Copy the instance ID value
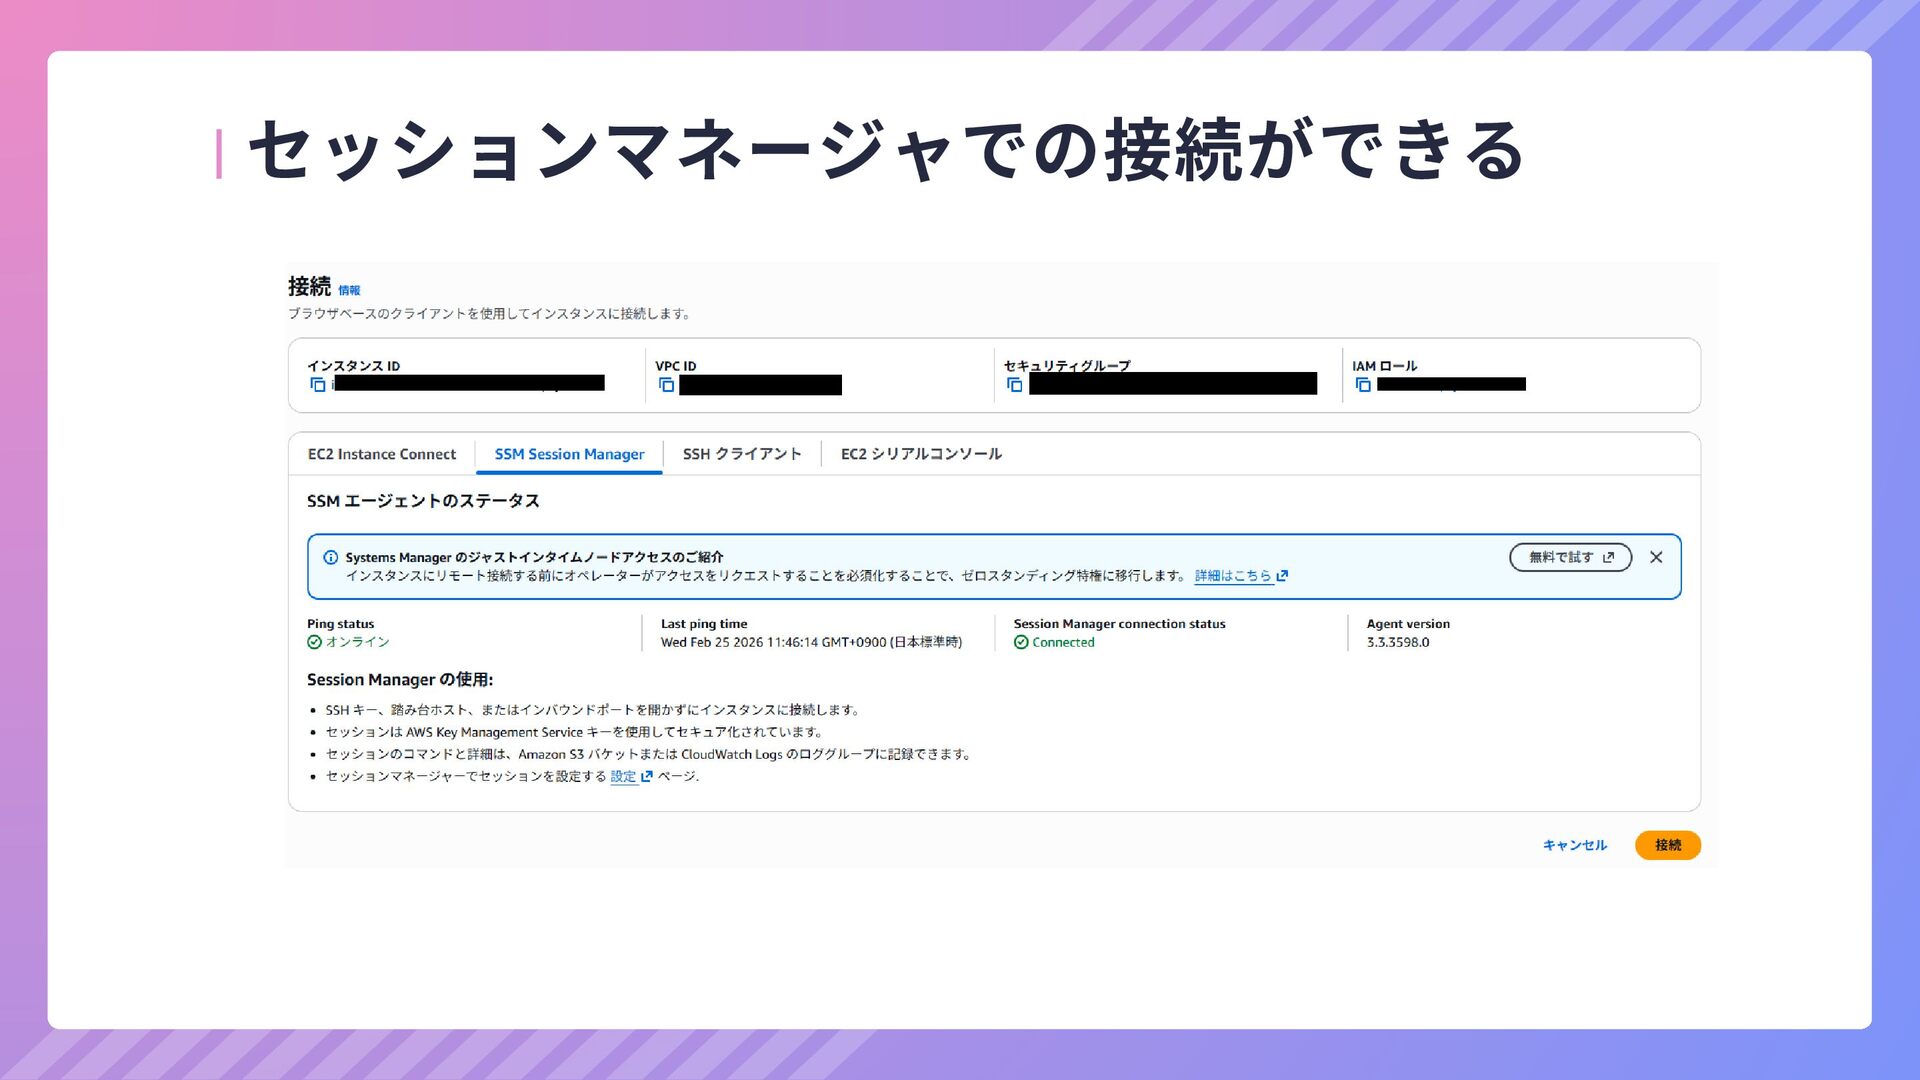The image size is (1920, 1080). (318, 385)
